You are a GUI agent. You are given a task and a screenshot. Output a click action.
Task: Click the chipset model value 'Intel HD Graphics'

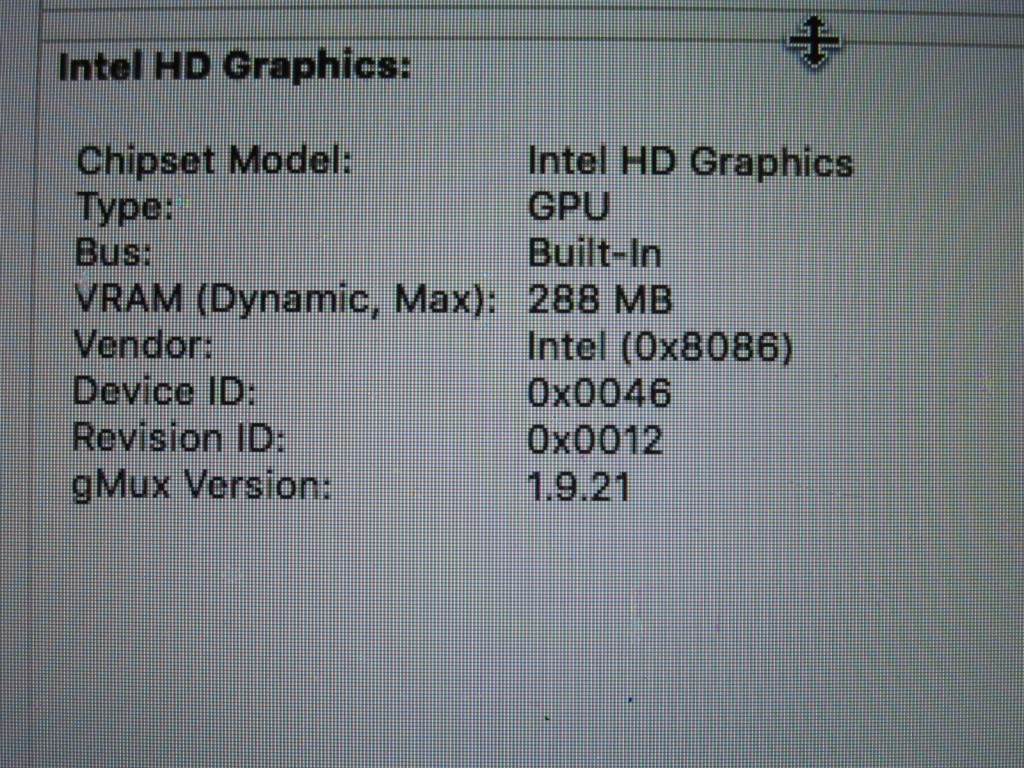point(690,163)
